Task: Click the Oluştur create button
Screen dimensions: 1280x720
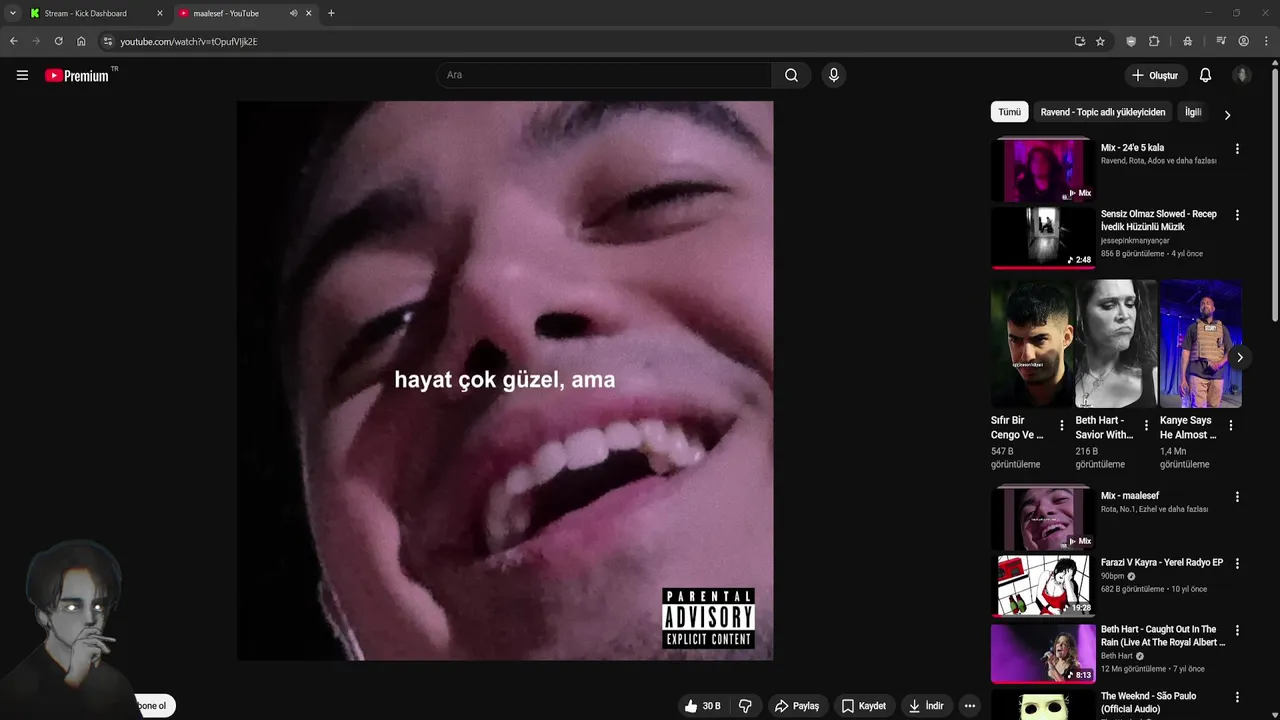Action: pos(1155,75)
